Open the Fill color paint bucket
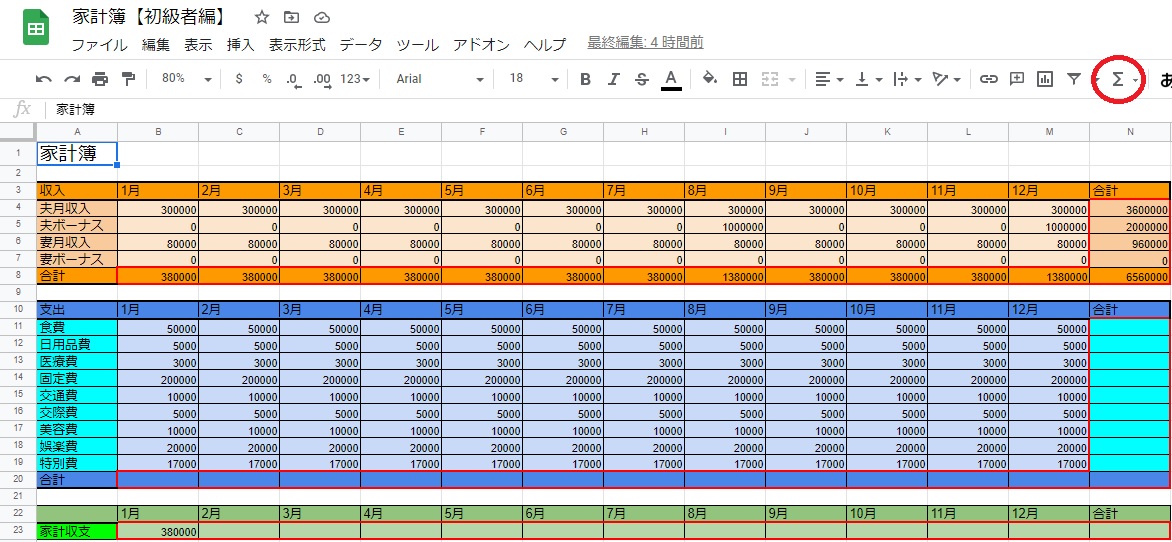The width and height of the screenshot is (1172, 542). click(x=710, y=79)
